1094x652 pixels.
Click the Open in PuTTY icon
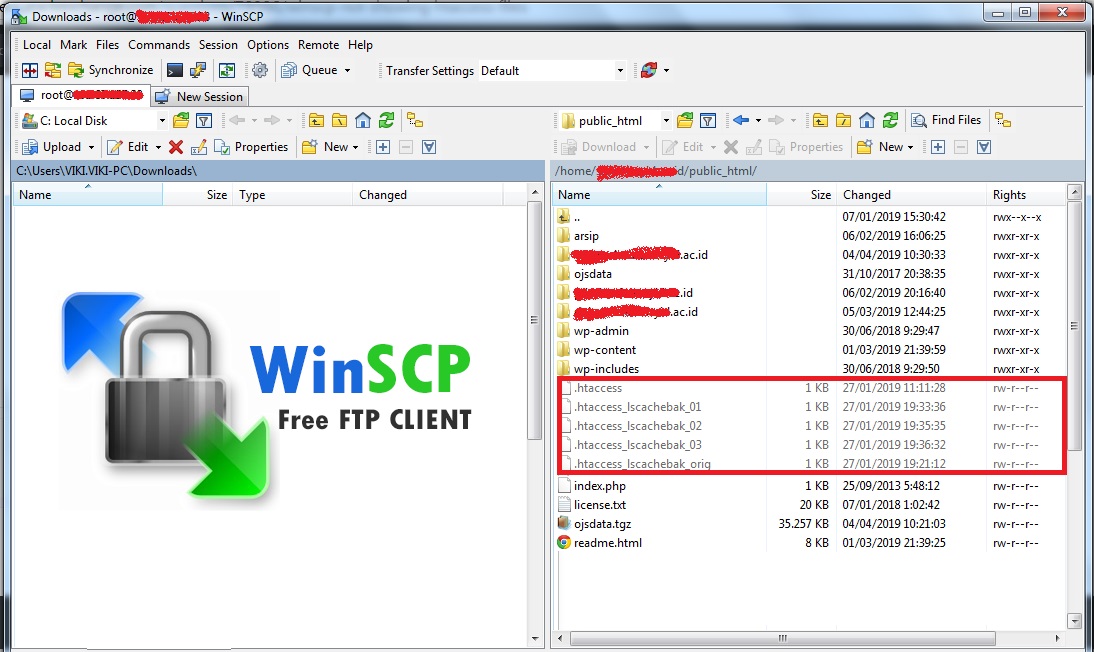(x=198, y=70)
